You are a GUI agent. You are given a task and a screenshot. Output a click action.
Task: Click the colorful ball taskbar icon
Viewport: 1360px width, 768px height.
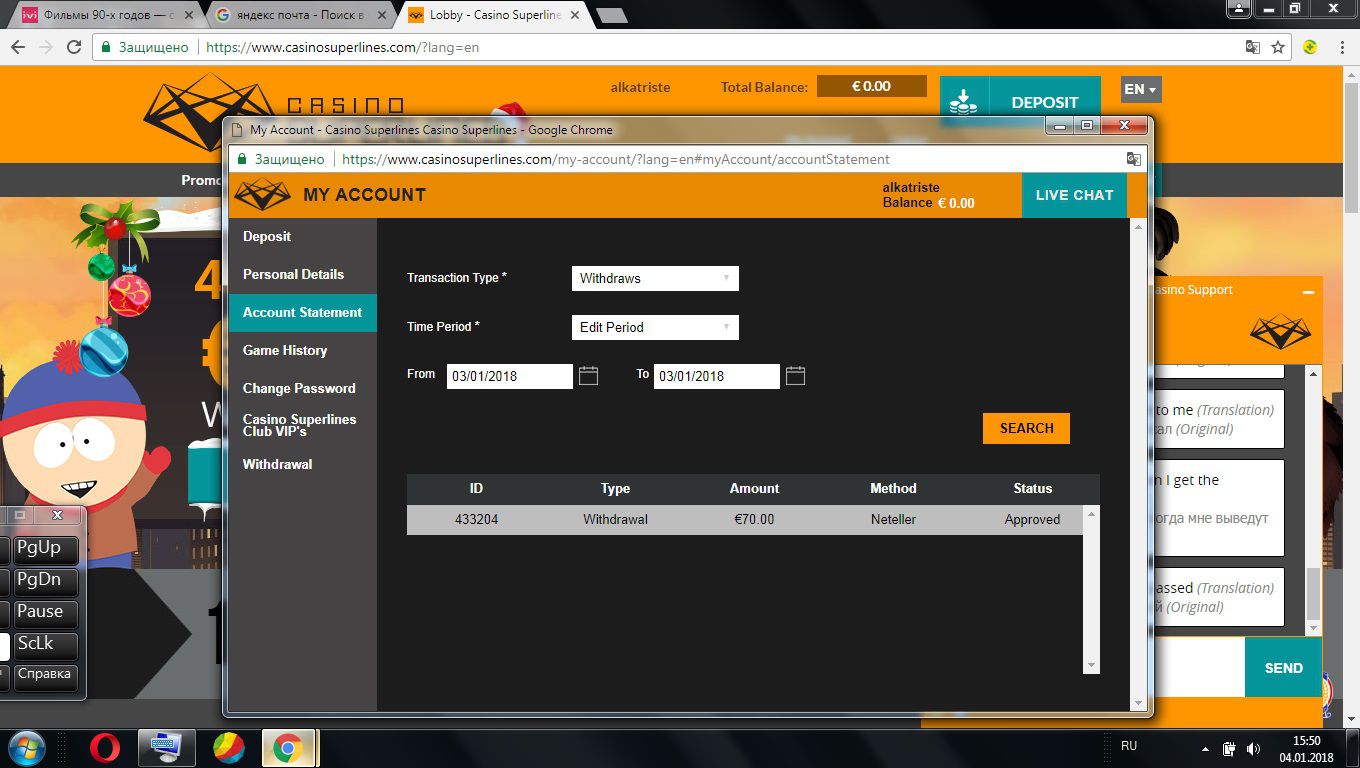pyautogui.click(x=228, y=748)
